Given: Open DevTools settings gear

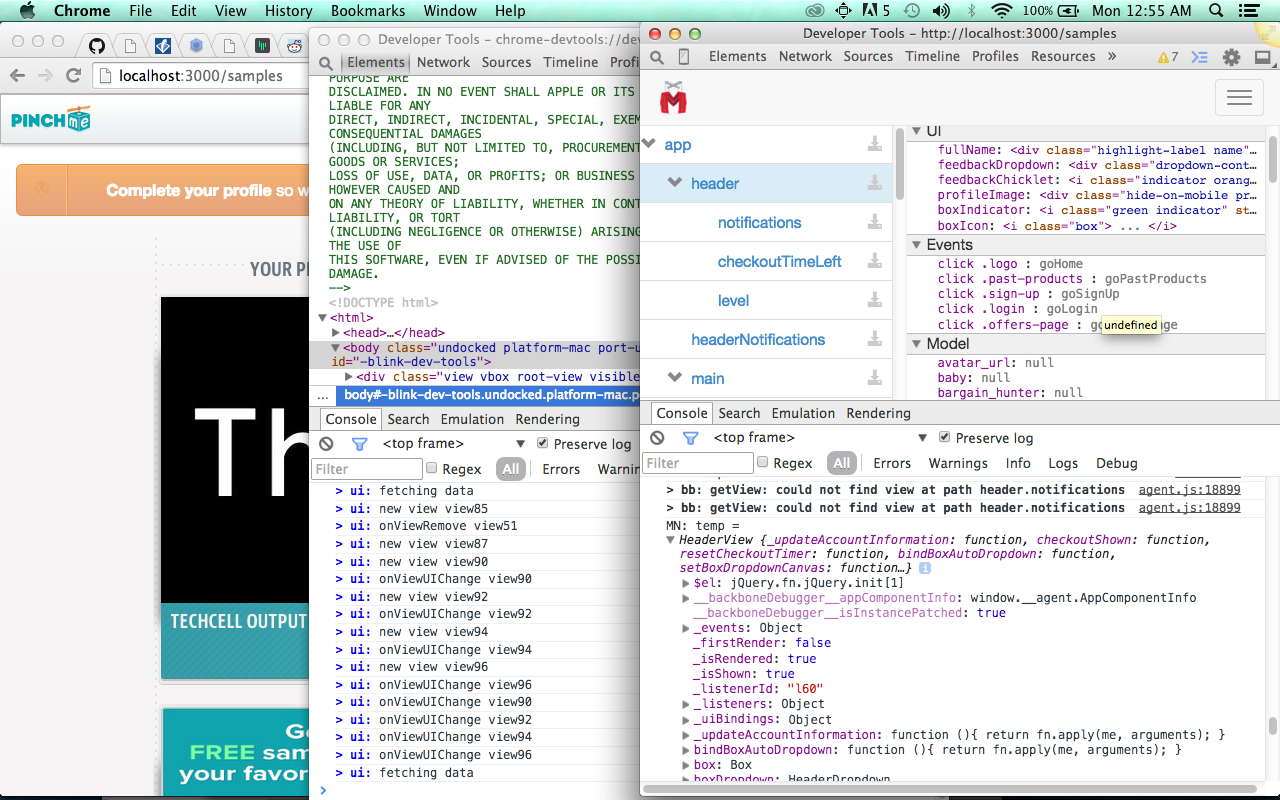Looking at the screenshot, I should [1232, 57].
